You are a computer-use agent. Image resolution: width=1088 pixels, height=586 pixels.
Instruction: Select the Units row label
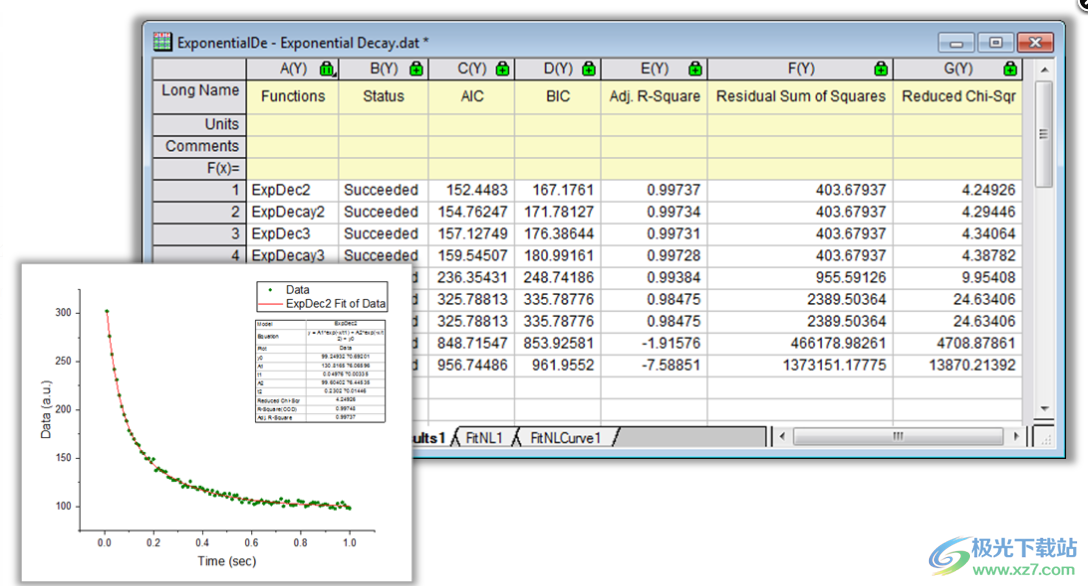(x=200, y=124)
